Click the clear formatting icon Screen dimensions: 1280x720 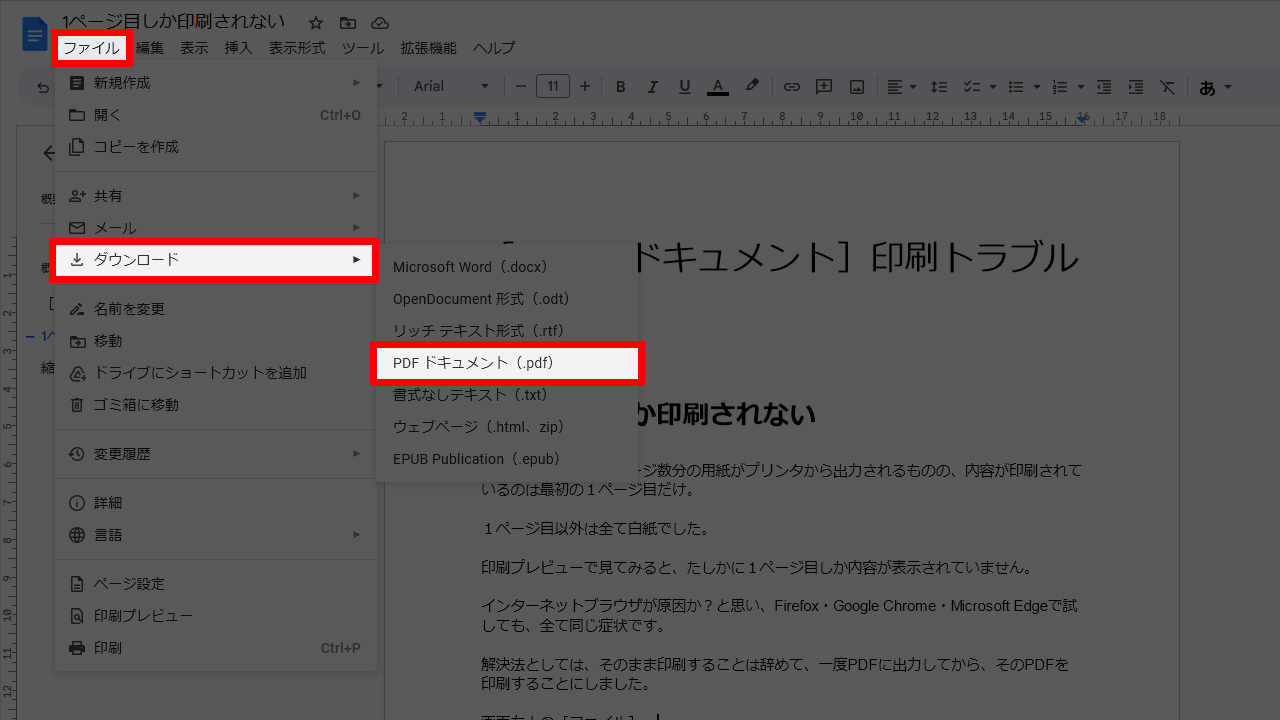point(1167,87)
